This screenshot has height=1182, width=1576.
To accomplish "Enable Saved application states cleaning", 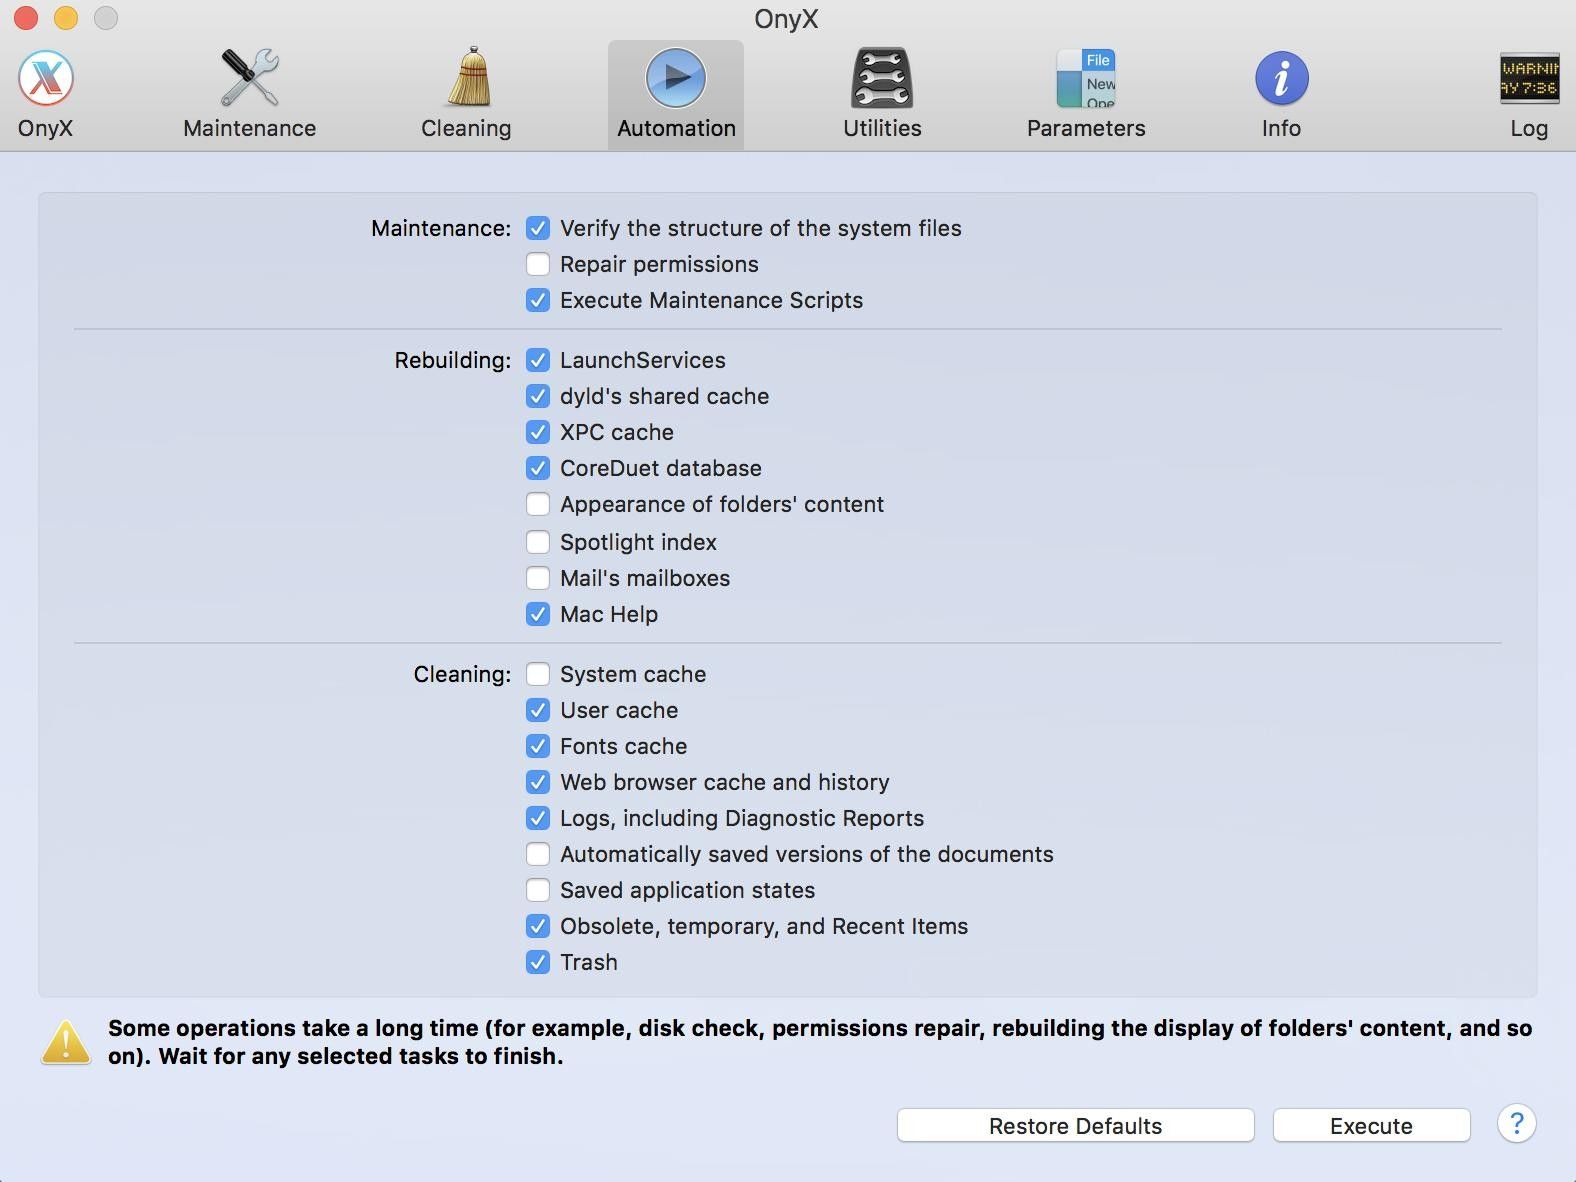I will click(x=538, y=890).
